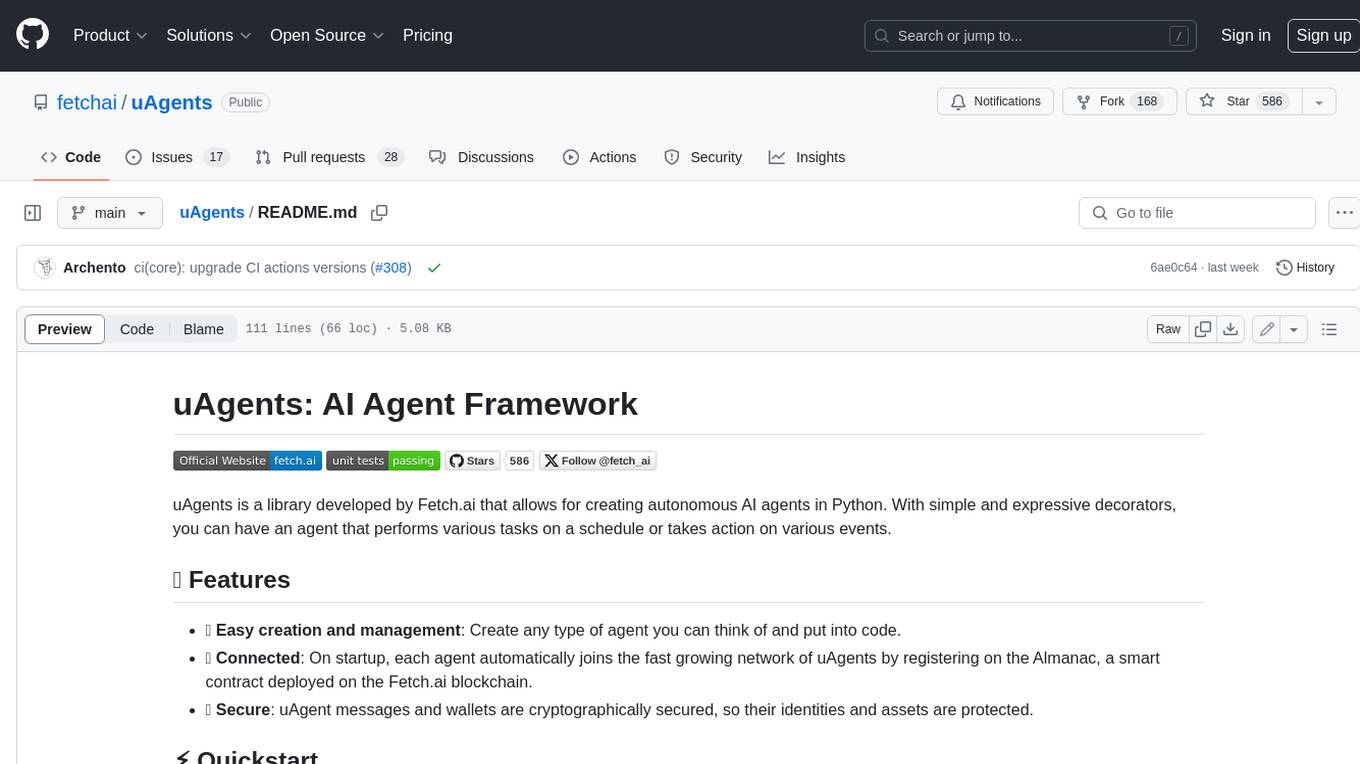Click the 586 stars count badge

point(519,461)
